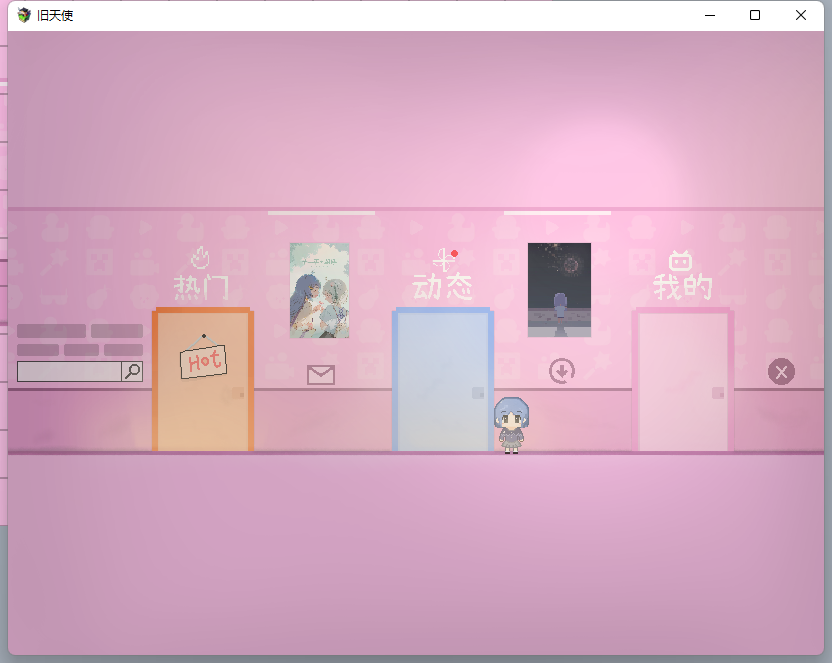This screenshot has width=832, height=663.
Task: Close the 旧天使 window
Action: 801,15
